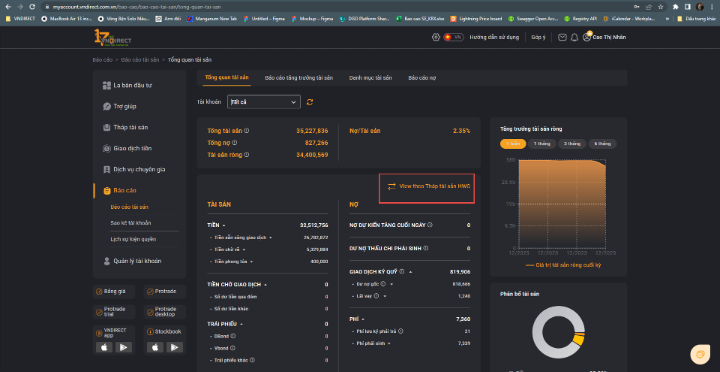
Task: Click info icon beside Vbond
Action: (233, 348)
